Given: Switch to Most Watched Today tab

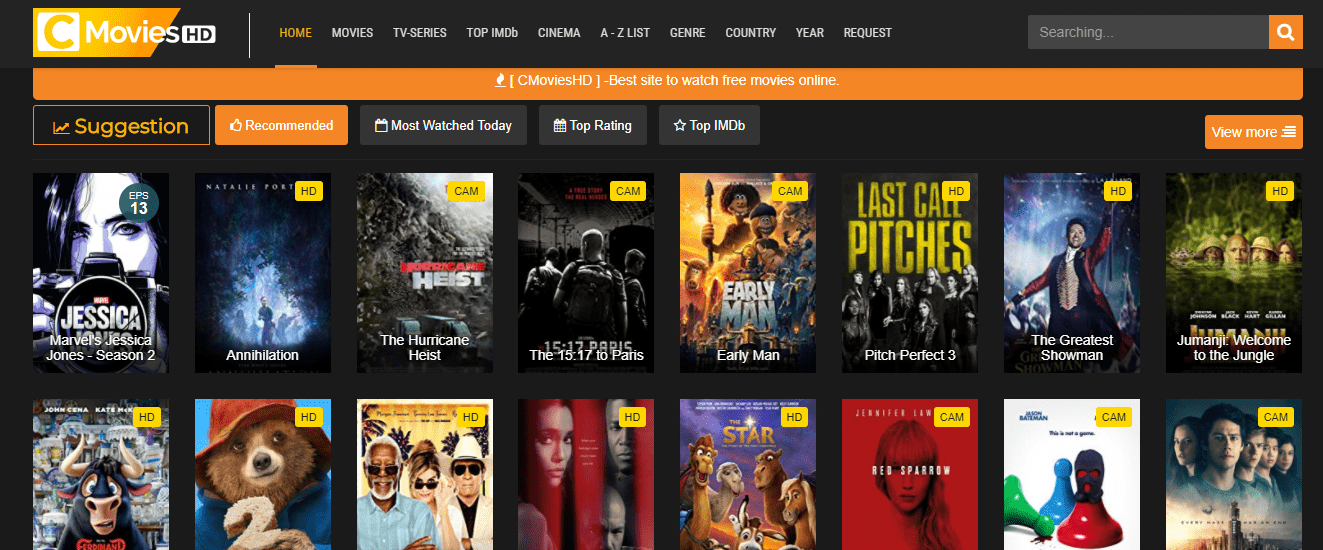Looking at the screenshot, I should coord(443,125).
